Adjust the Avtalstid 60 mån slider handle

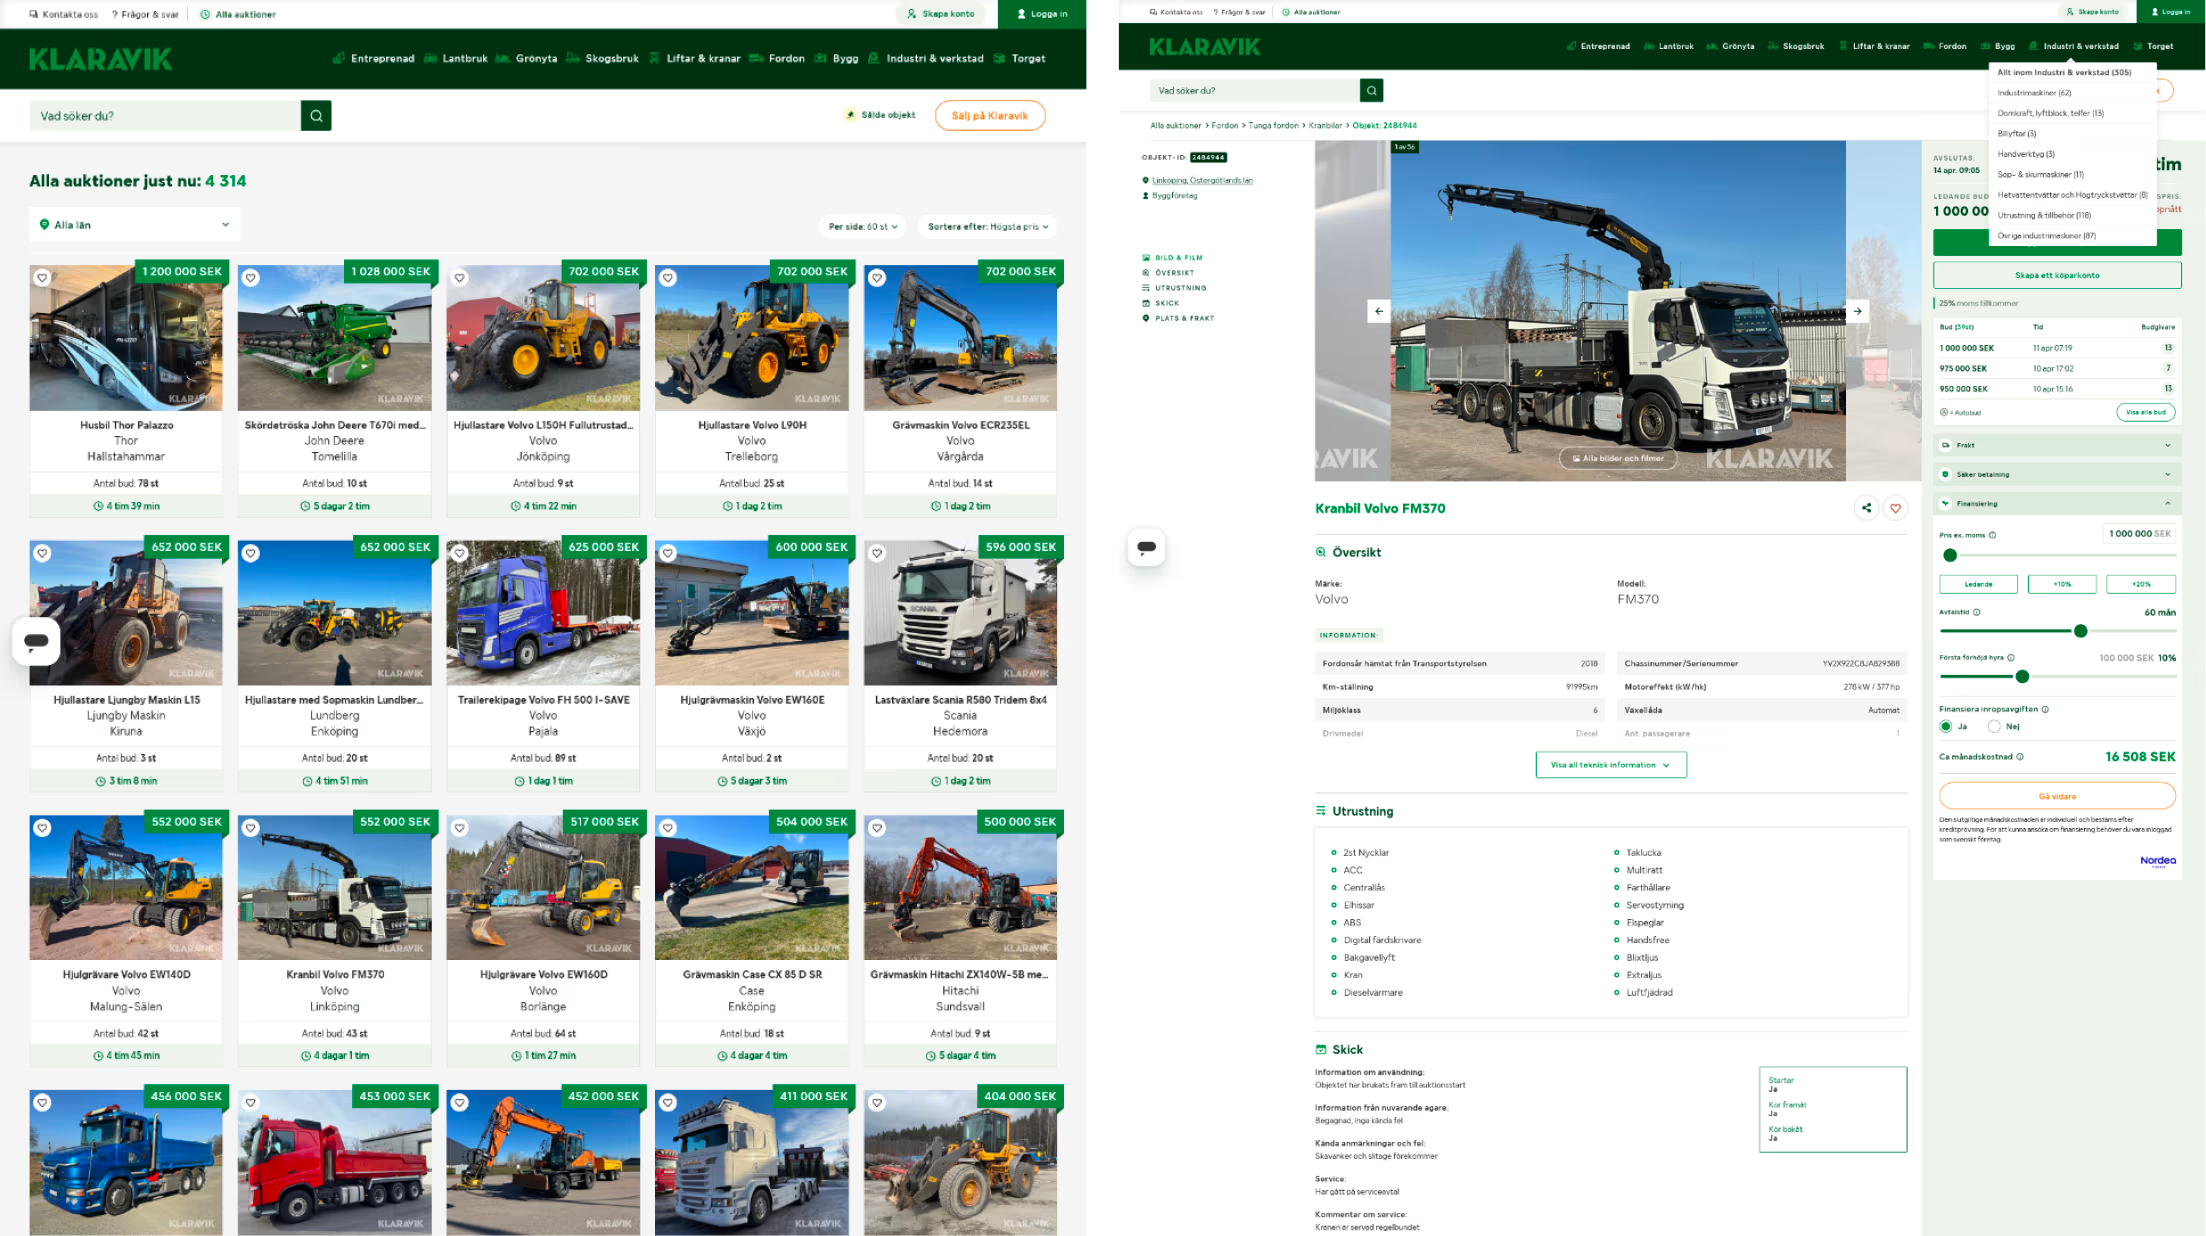click(2080, 631)
